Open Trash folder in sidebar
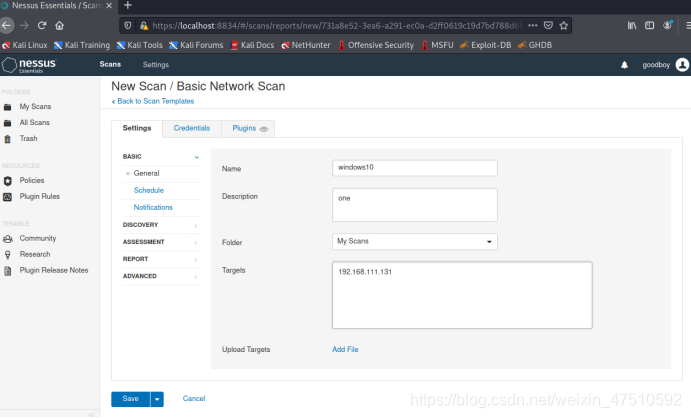Viewport: 691px width, 418px height. pyautogui.click(x=28, y=138)
